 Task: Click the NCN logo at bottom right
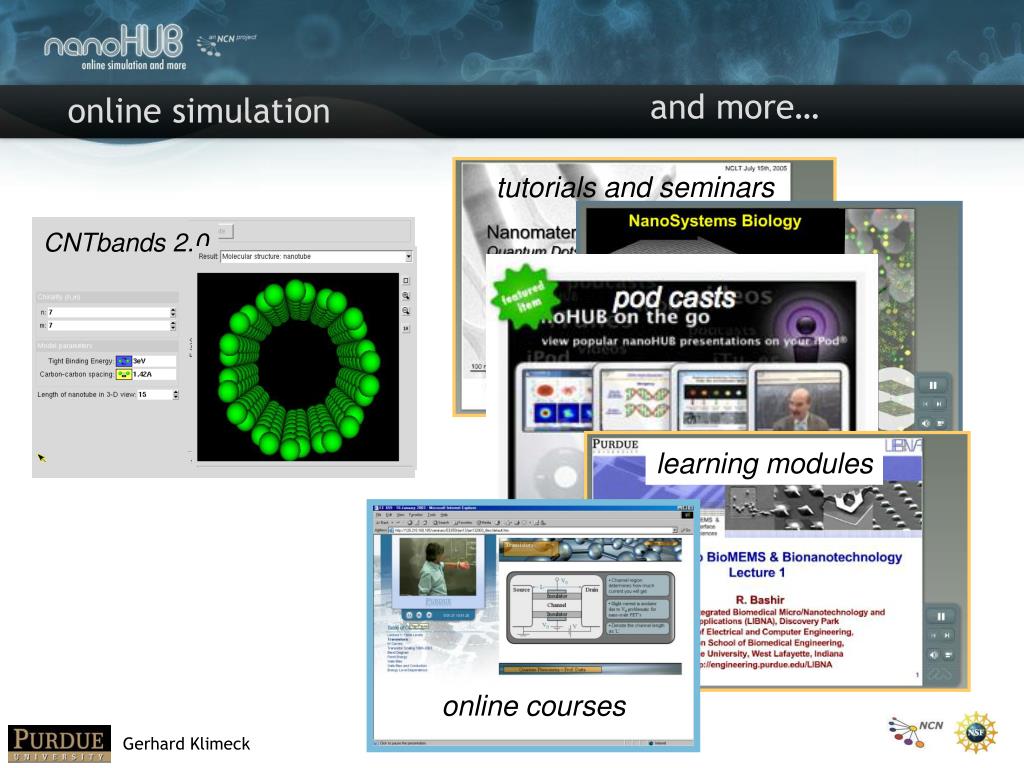(916, 732)
